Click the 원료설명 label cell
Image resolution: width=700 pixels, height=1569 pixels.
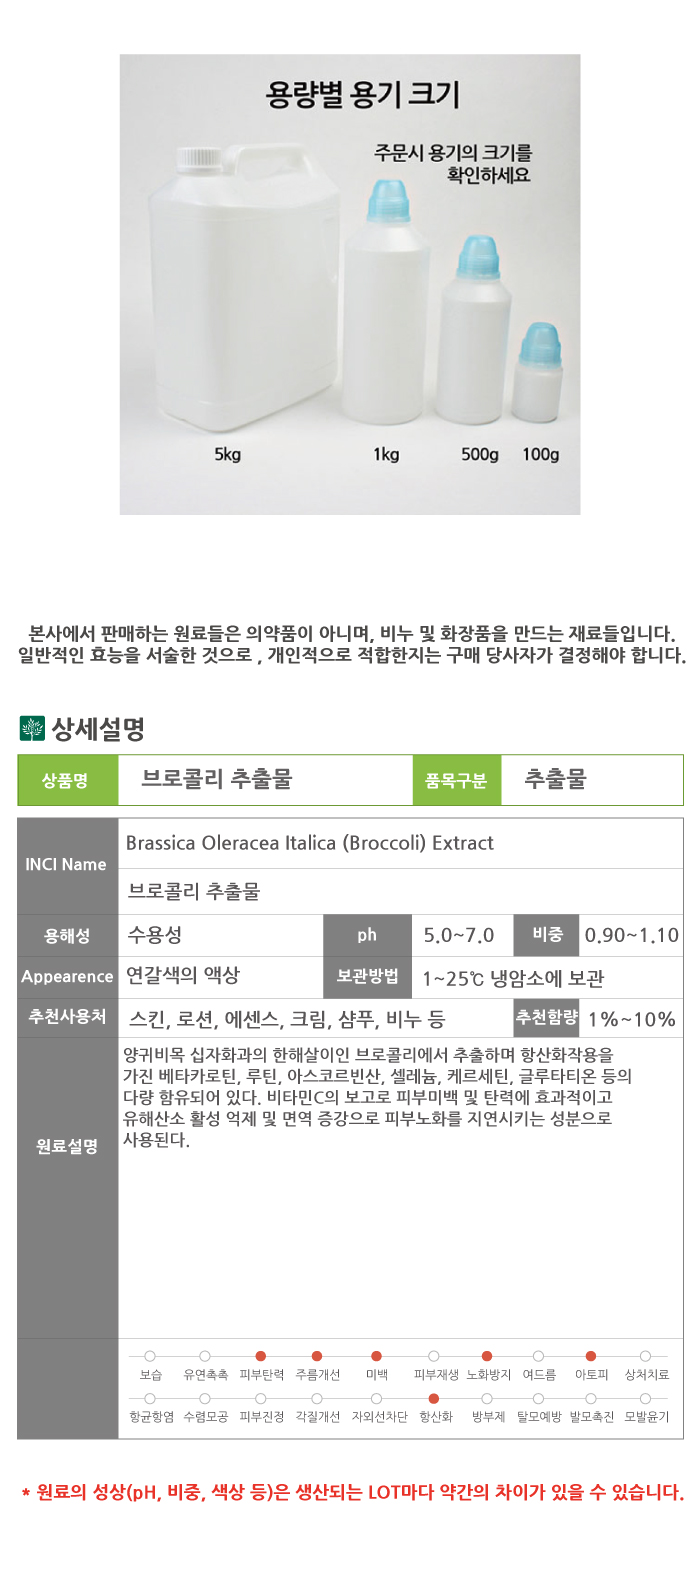tap(67, 1146)
